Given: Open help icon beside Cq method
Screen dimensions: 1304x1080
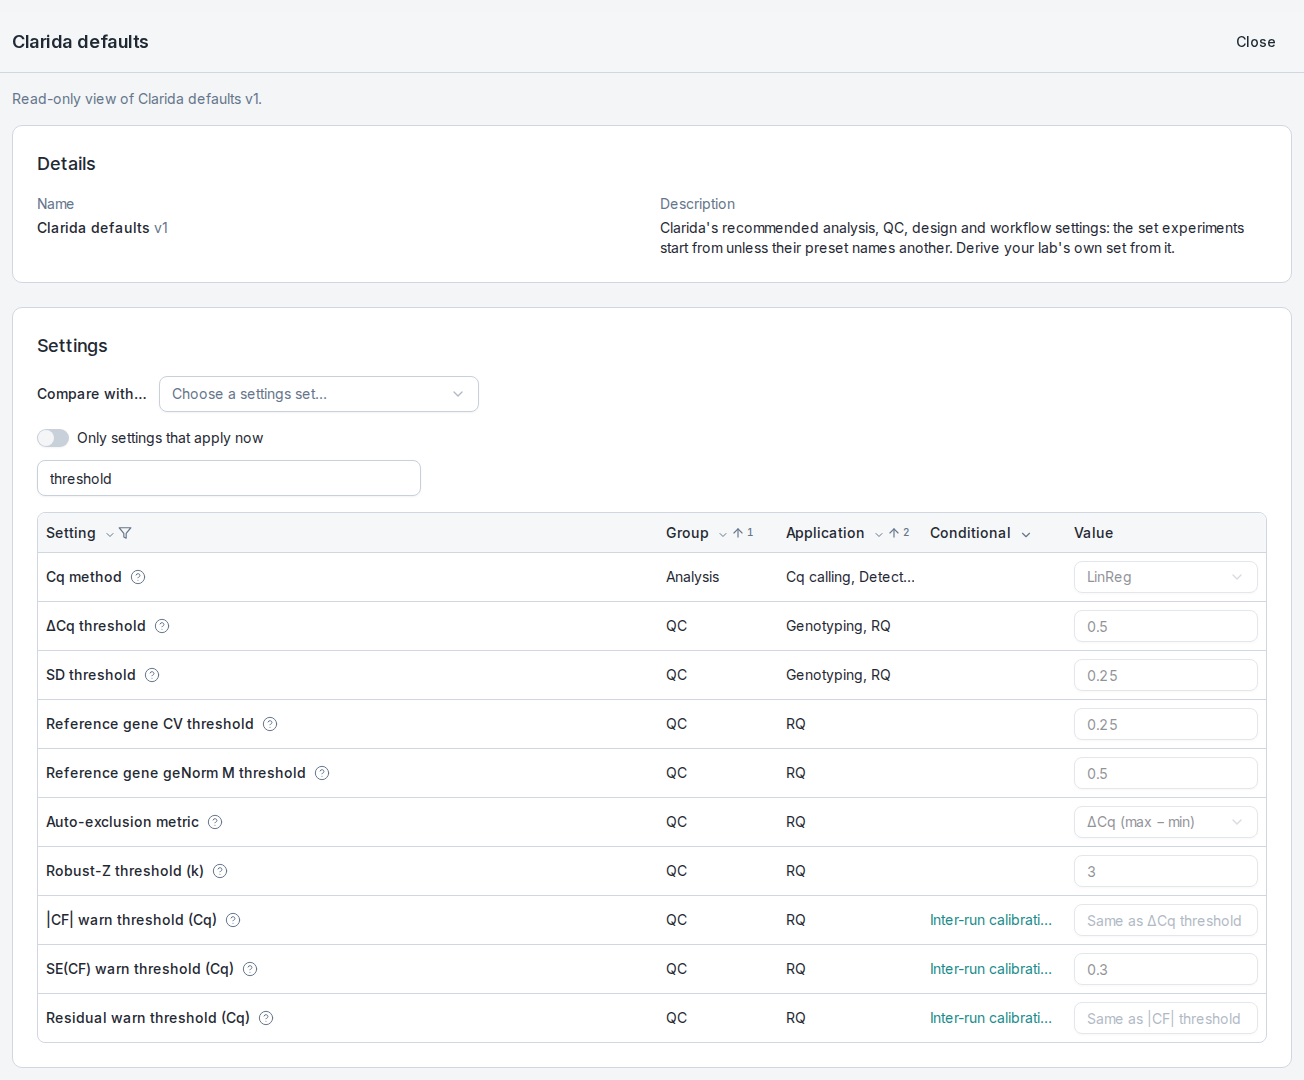Looking at the screenshot, I should [138, 577].
